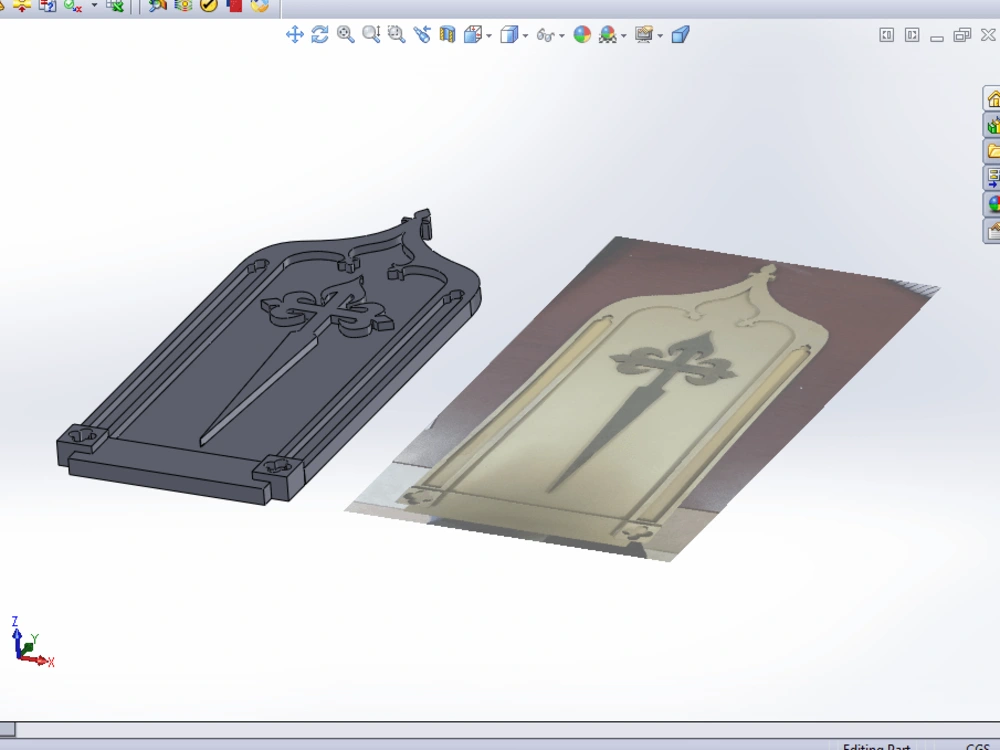Viewport: 1000px width, 750px height.
Task: Select the Pan tool in the view toolbar
Action: point(294,34)
